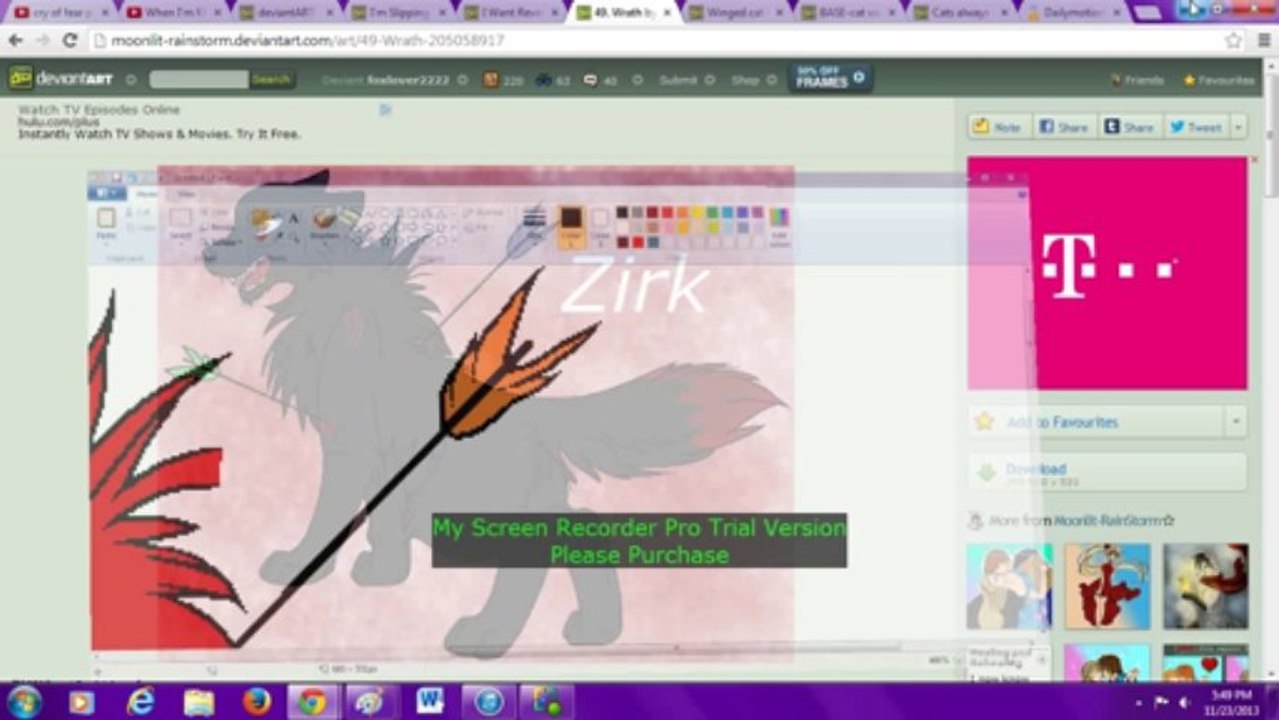Screen dimensions: 1279x720
Task: Pick the red swatch in Paint palette
Action: (x=667, y=212)
